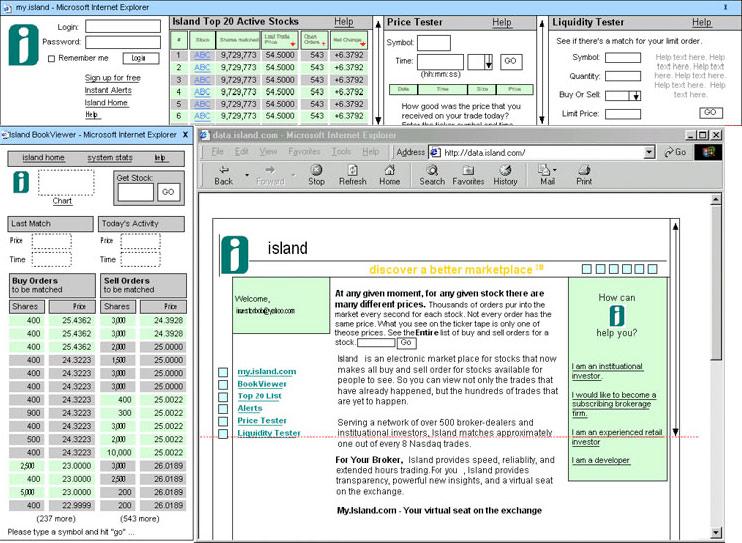Click the Login text field

pos(123,26)
